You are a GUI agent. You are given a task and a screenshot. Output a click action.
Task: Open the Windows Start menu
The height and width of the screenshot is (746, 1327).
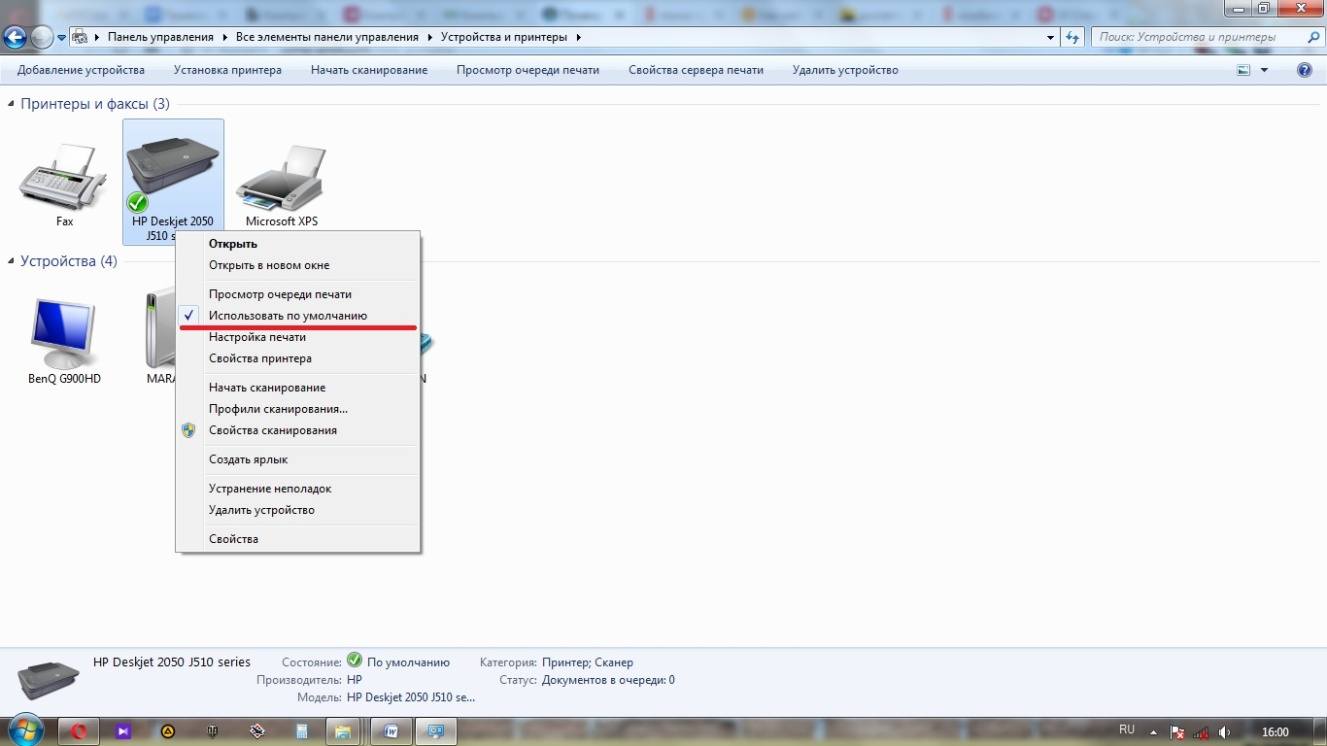[x=24, y=731]
